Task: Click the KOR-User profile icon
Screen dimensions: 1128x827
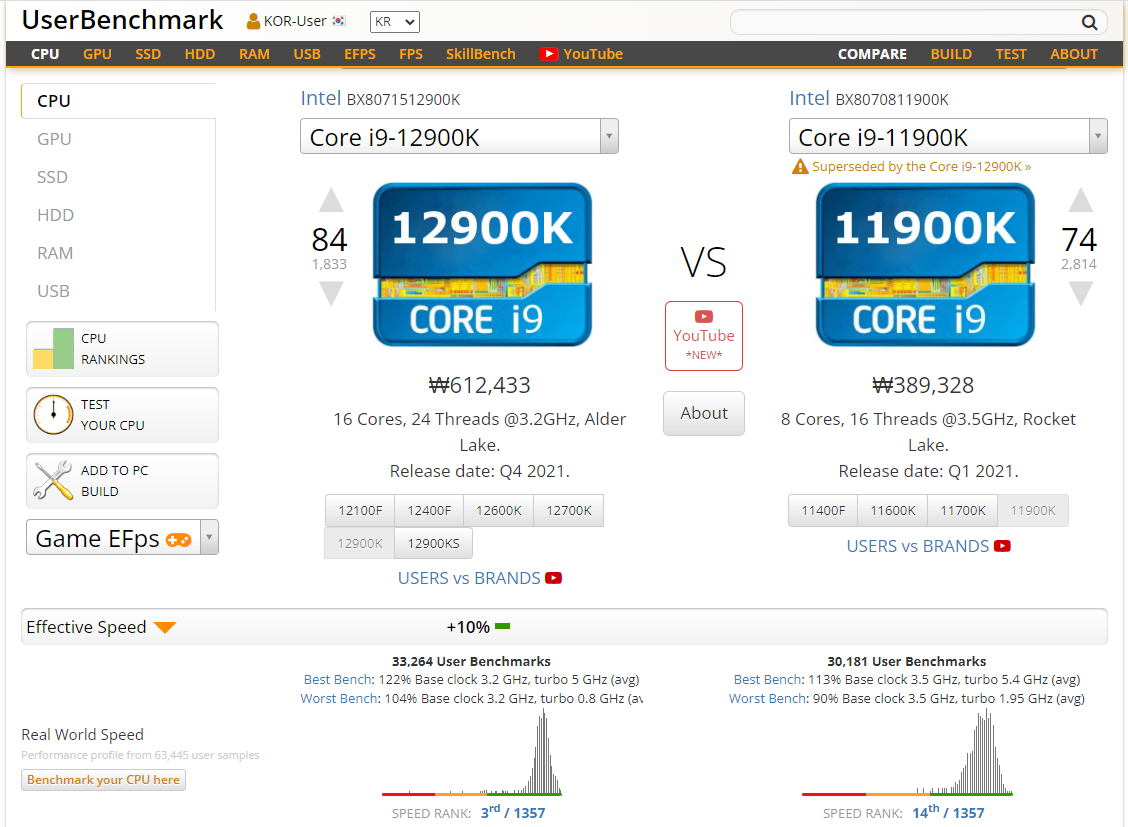Action: [x=253, y=22]
